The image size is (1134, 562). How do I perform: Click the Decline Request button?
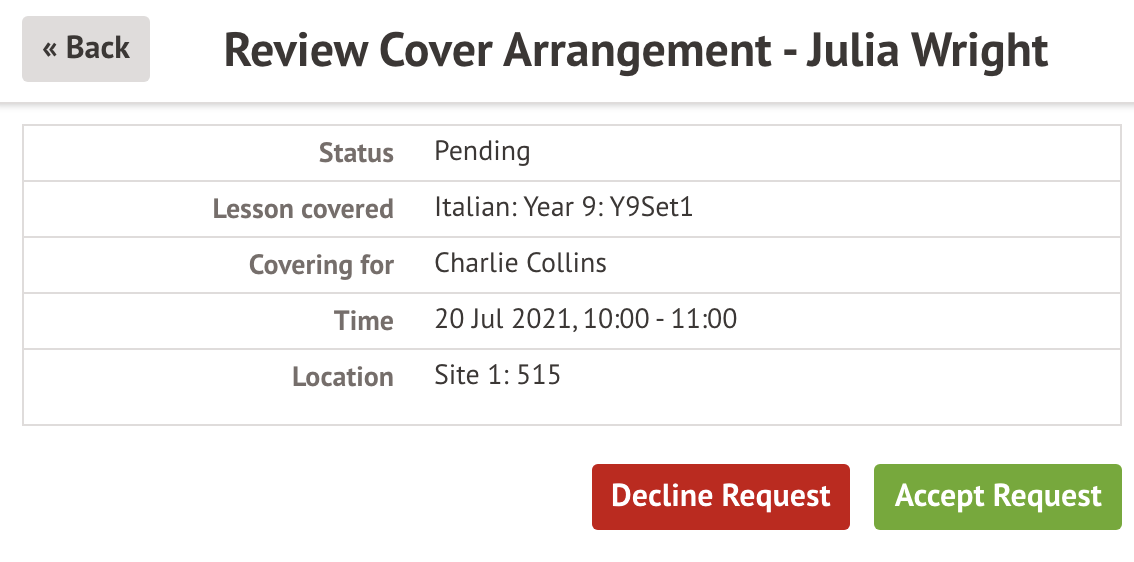coord(720,496)
